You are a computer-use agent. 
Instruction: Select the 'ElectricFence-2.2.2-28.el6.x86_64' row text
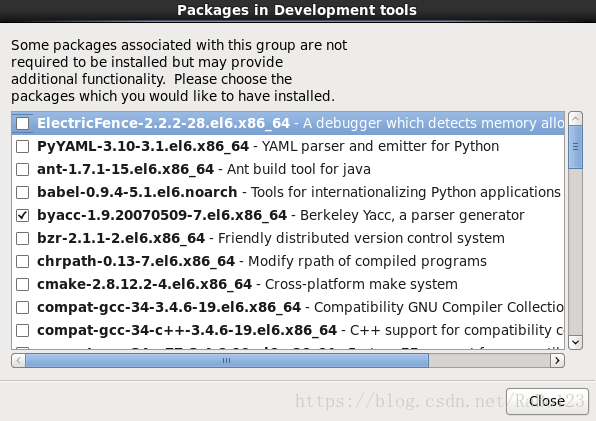[163, 123]
